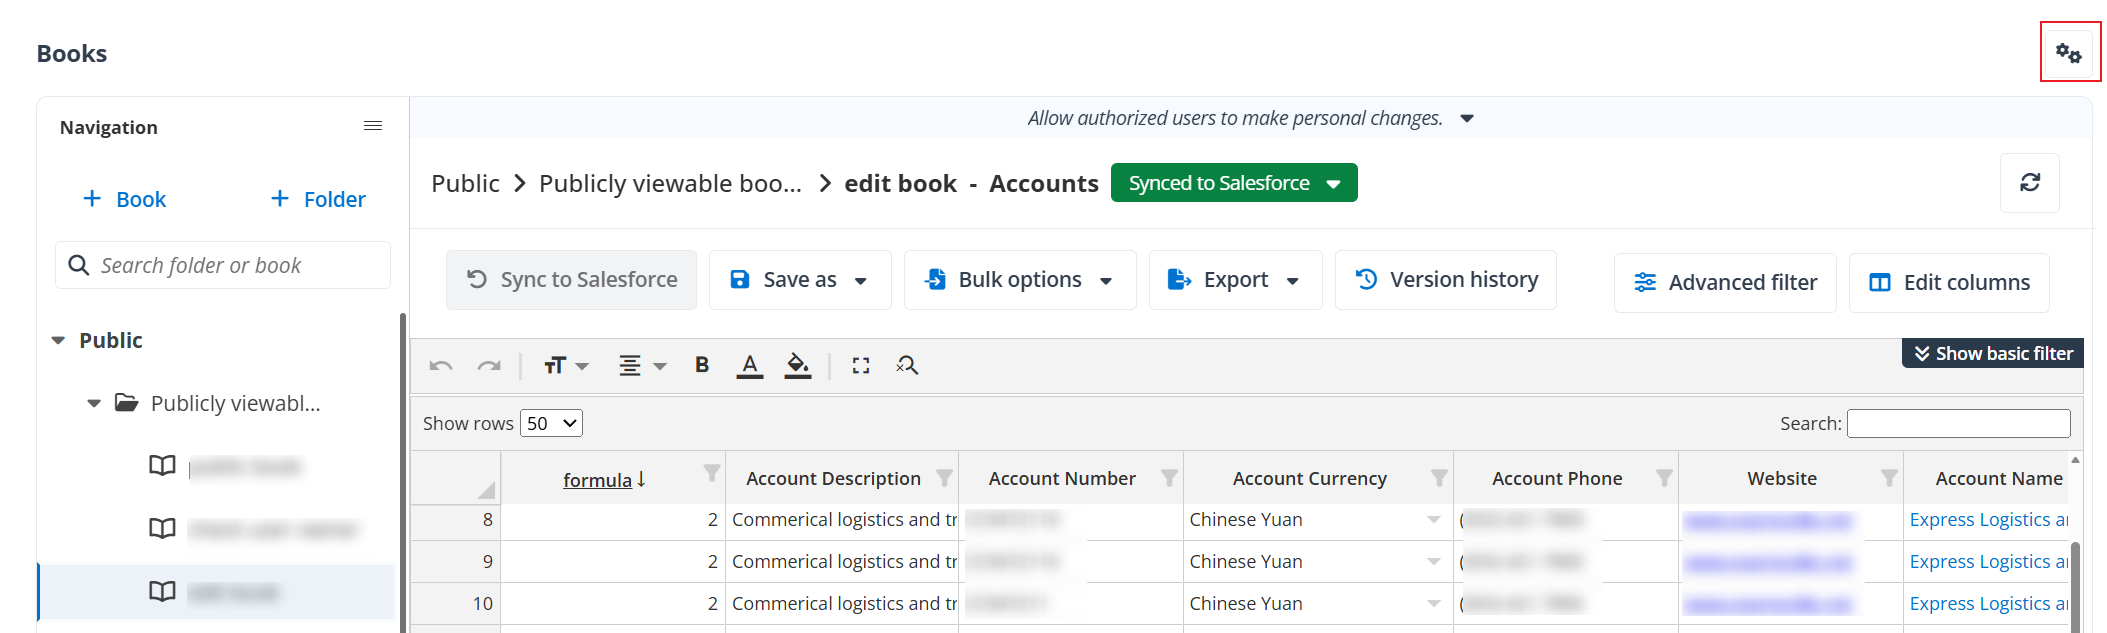Click the refresh icon button

[2029, 182]
